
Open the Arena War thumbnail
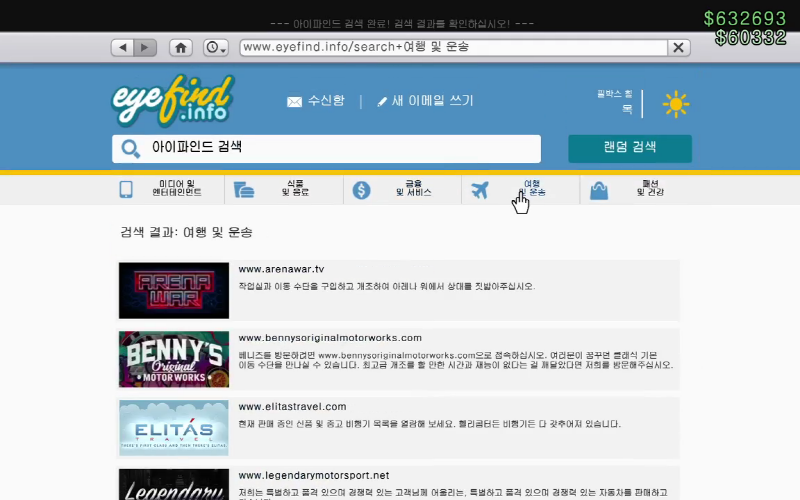174,290
